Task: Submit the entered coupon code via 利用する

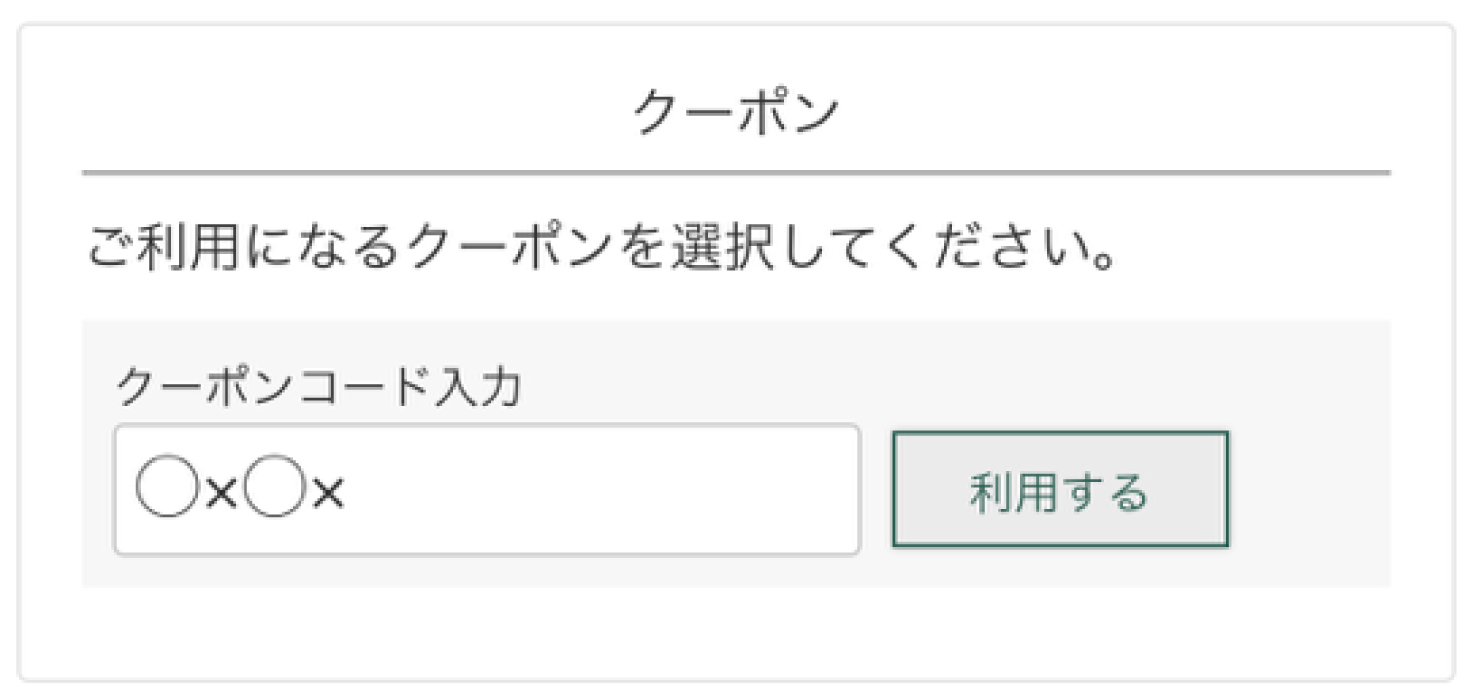Action: (1059, 490)
